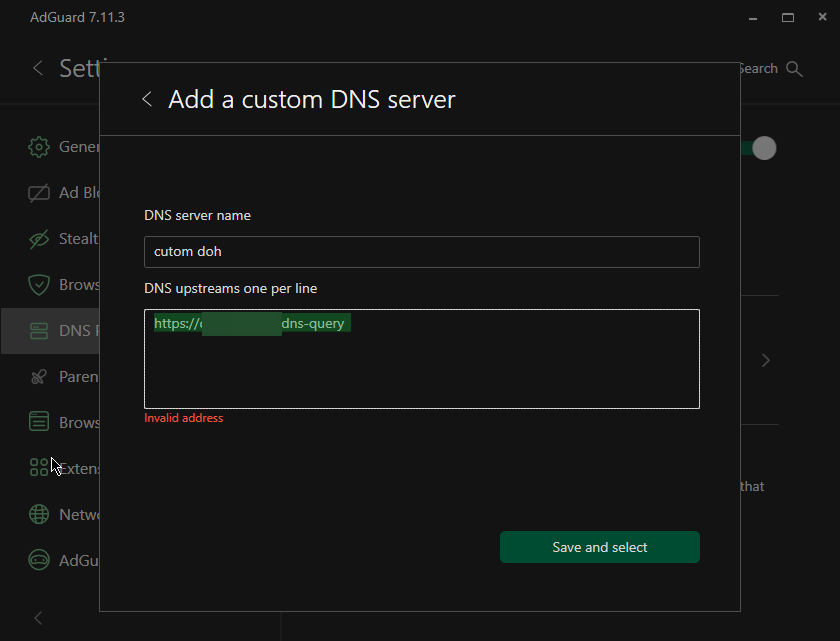Collapse the sidebar with the bottom-left chevron
The image size is (840, 641).
pos(38,617)
